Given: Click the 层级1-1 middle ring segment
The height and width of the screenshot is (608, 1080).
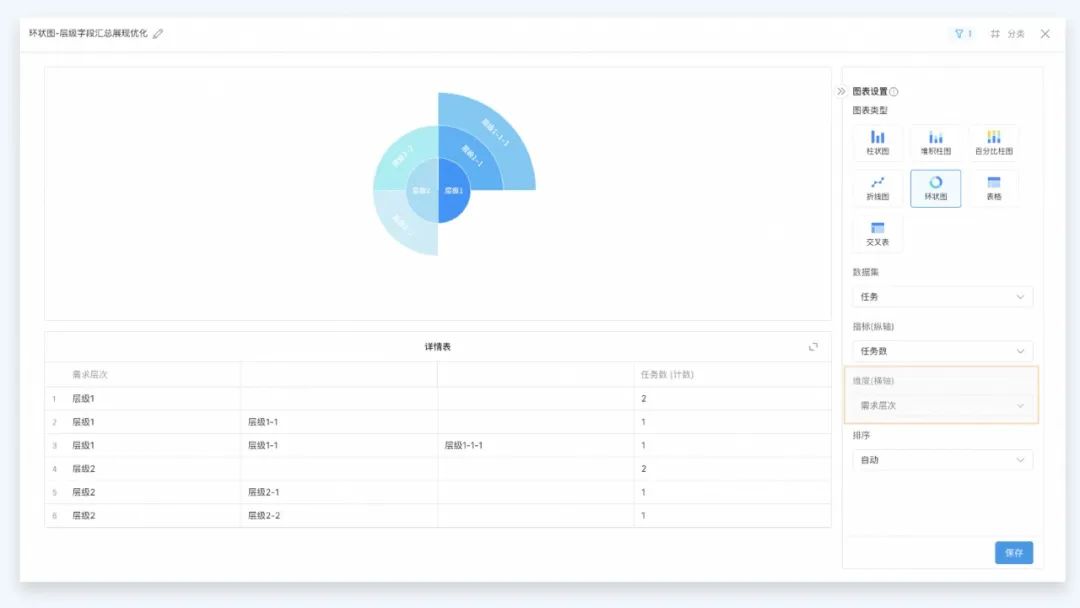Looking at the screenshot, I should click(472, 156).
